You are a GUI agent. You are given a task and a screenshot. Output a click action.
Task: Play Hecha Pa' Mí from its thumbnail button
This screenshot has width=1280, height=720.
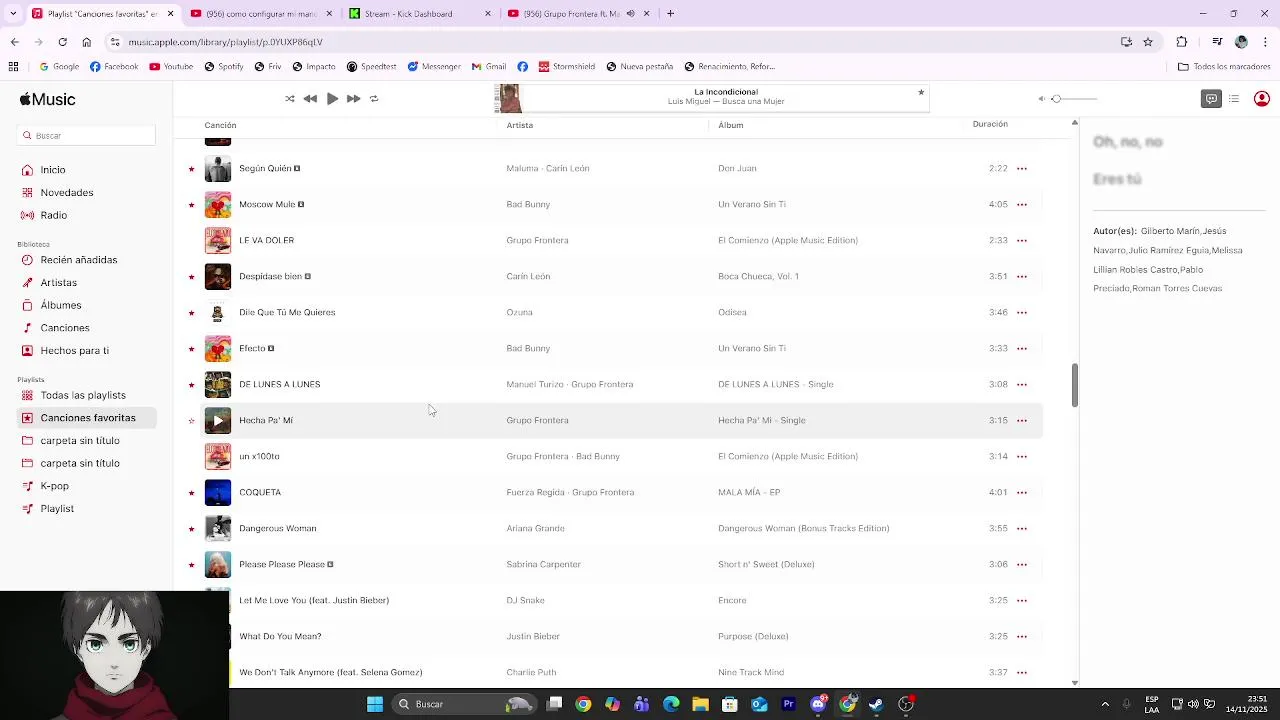[x=218, y=420]
